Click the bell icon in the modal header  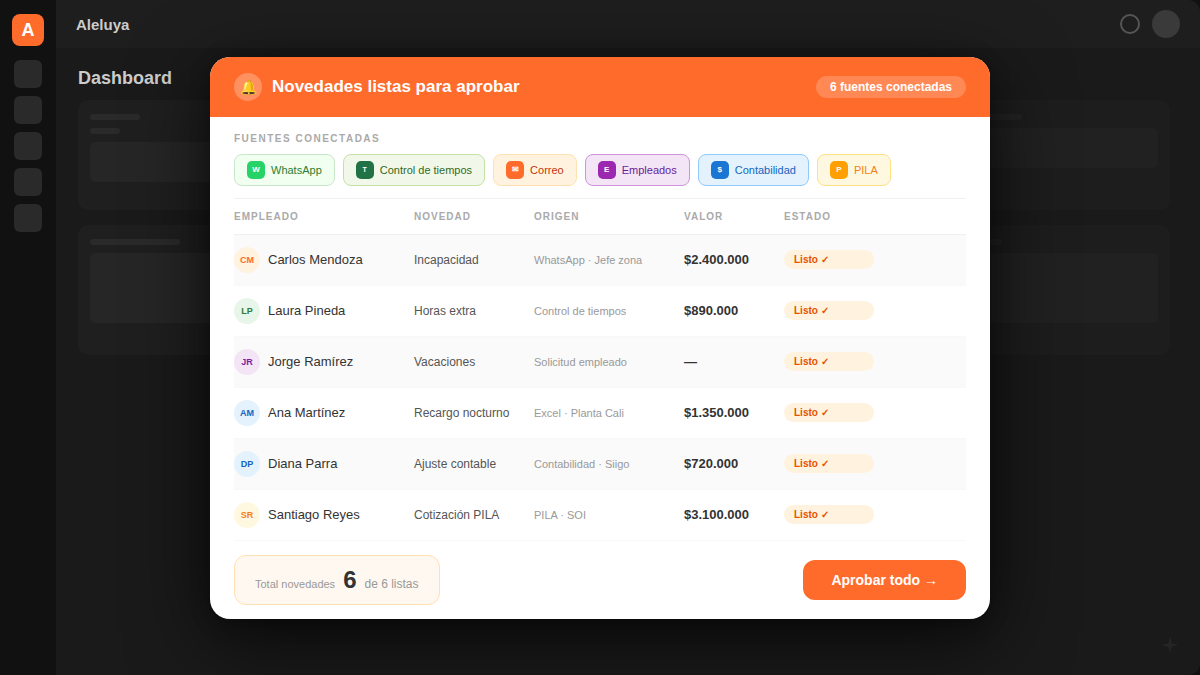pos(247,87)
